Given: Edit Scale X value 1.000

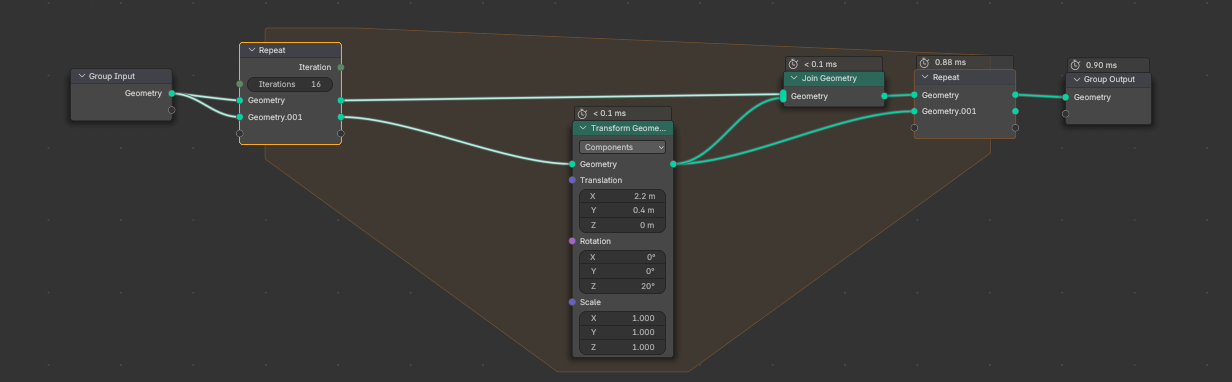Looking at the screenshot, I should 623,318.
